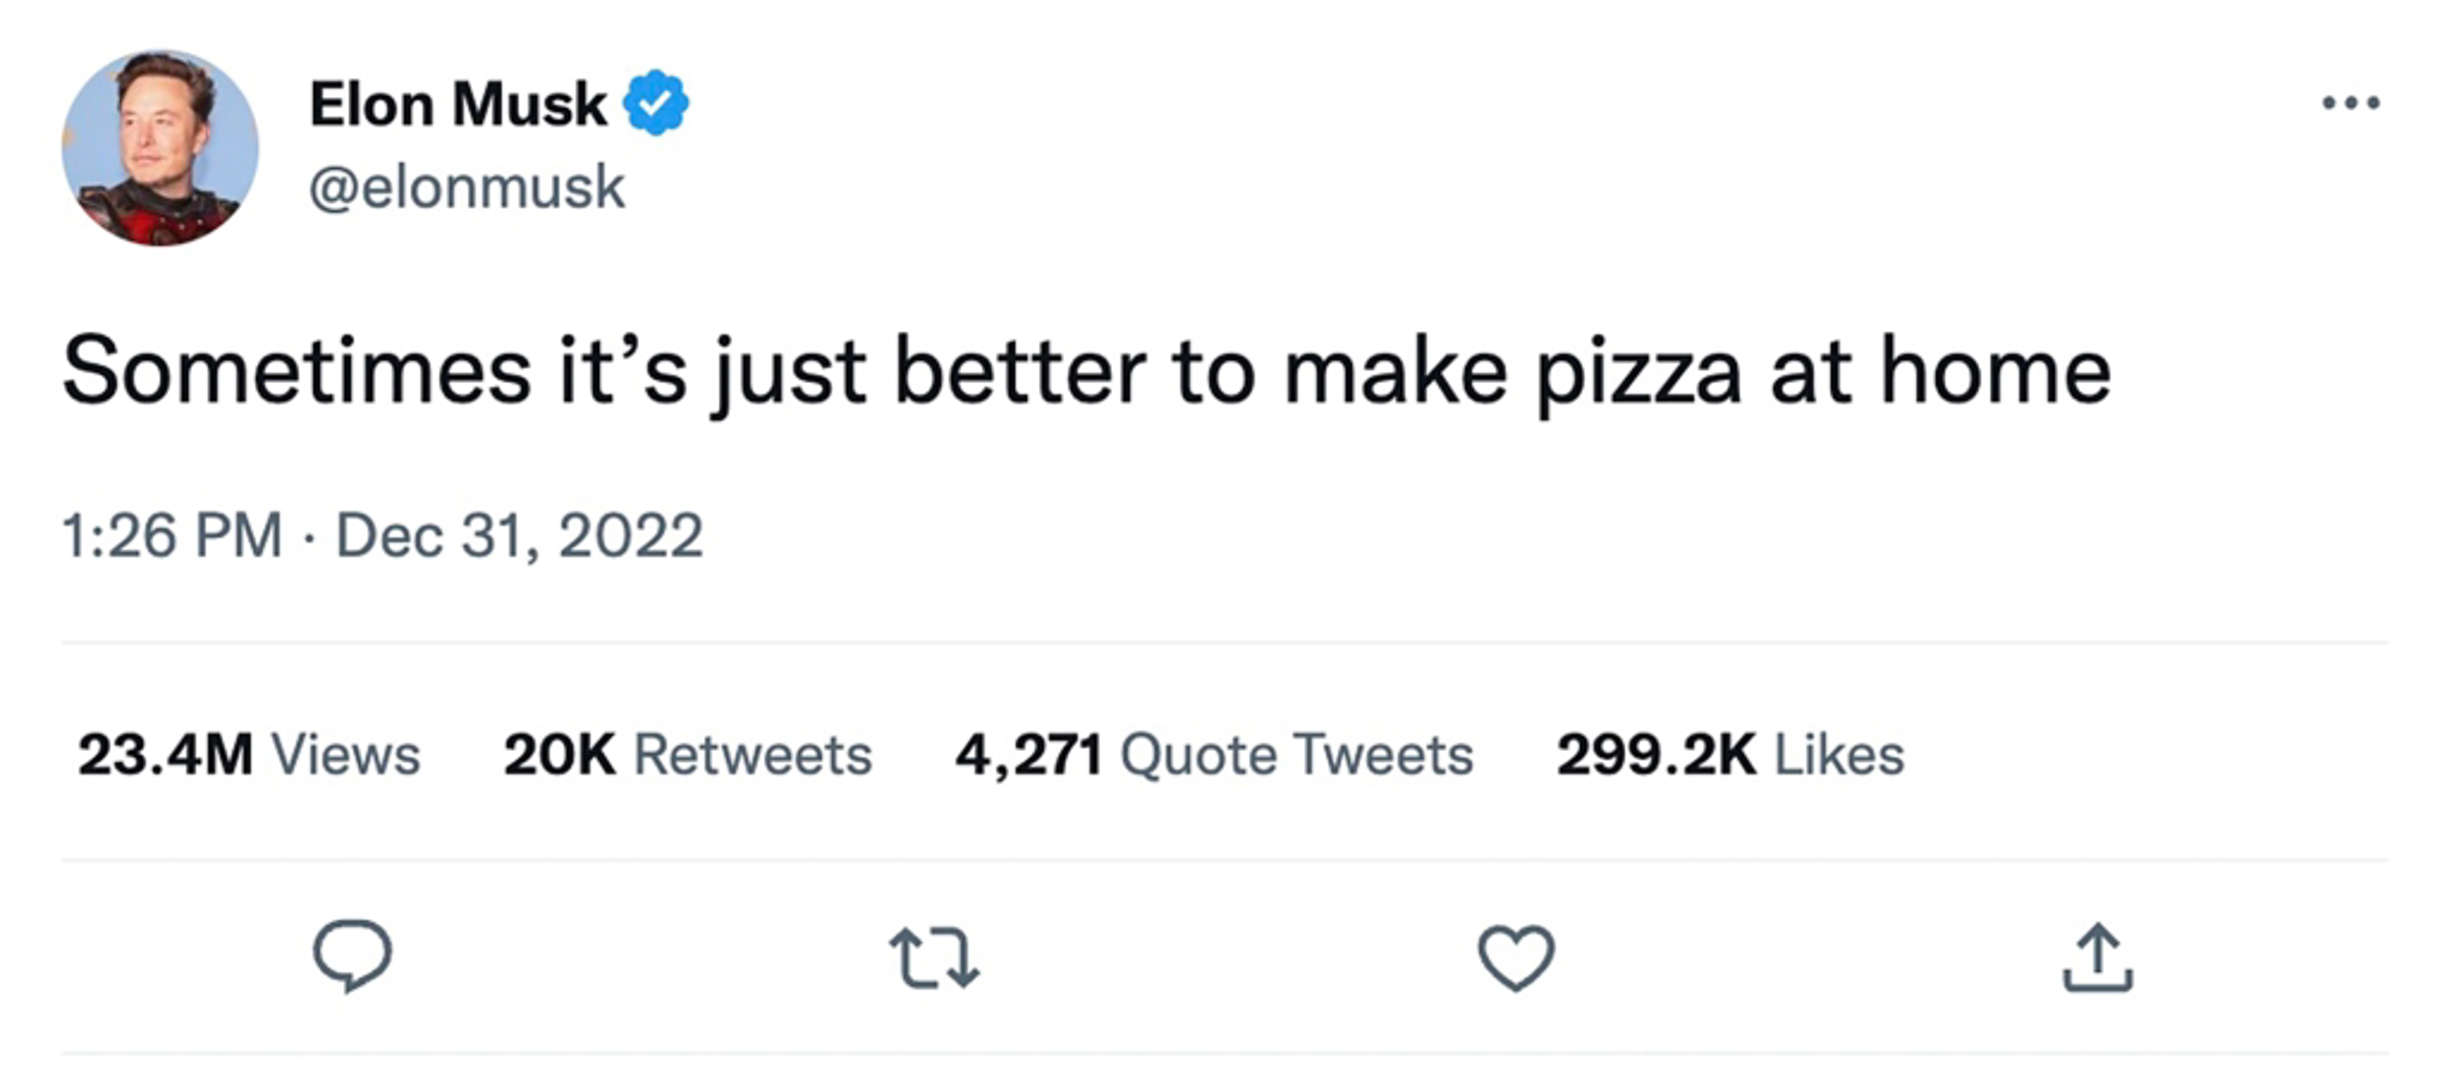This screenshot has width=2447, height=1080.
Task: View the 23.4M Views analytics
Action: coord(249,754)
